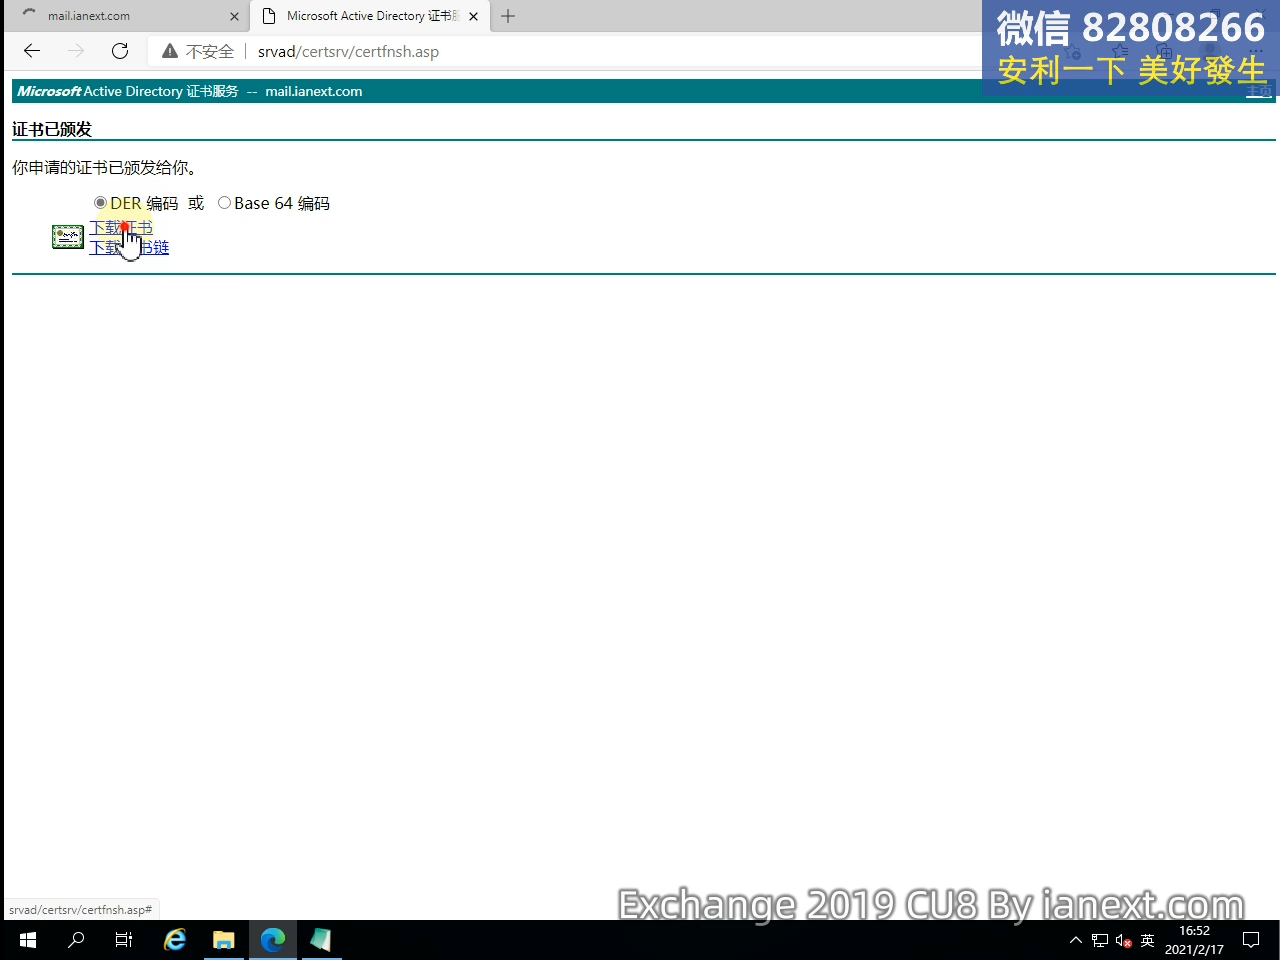This screenshot has width=1280, height=960.
Task: Show hidden system tray icons
Action: 1076,940
